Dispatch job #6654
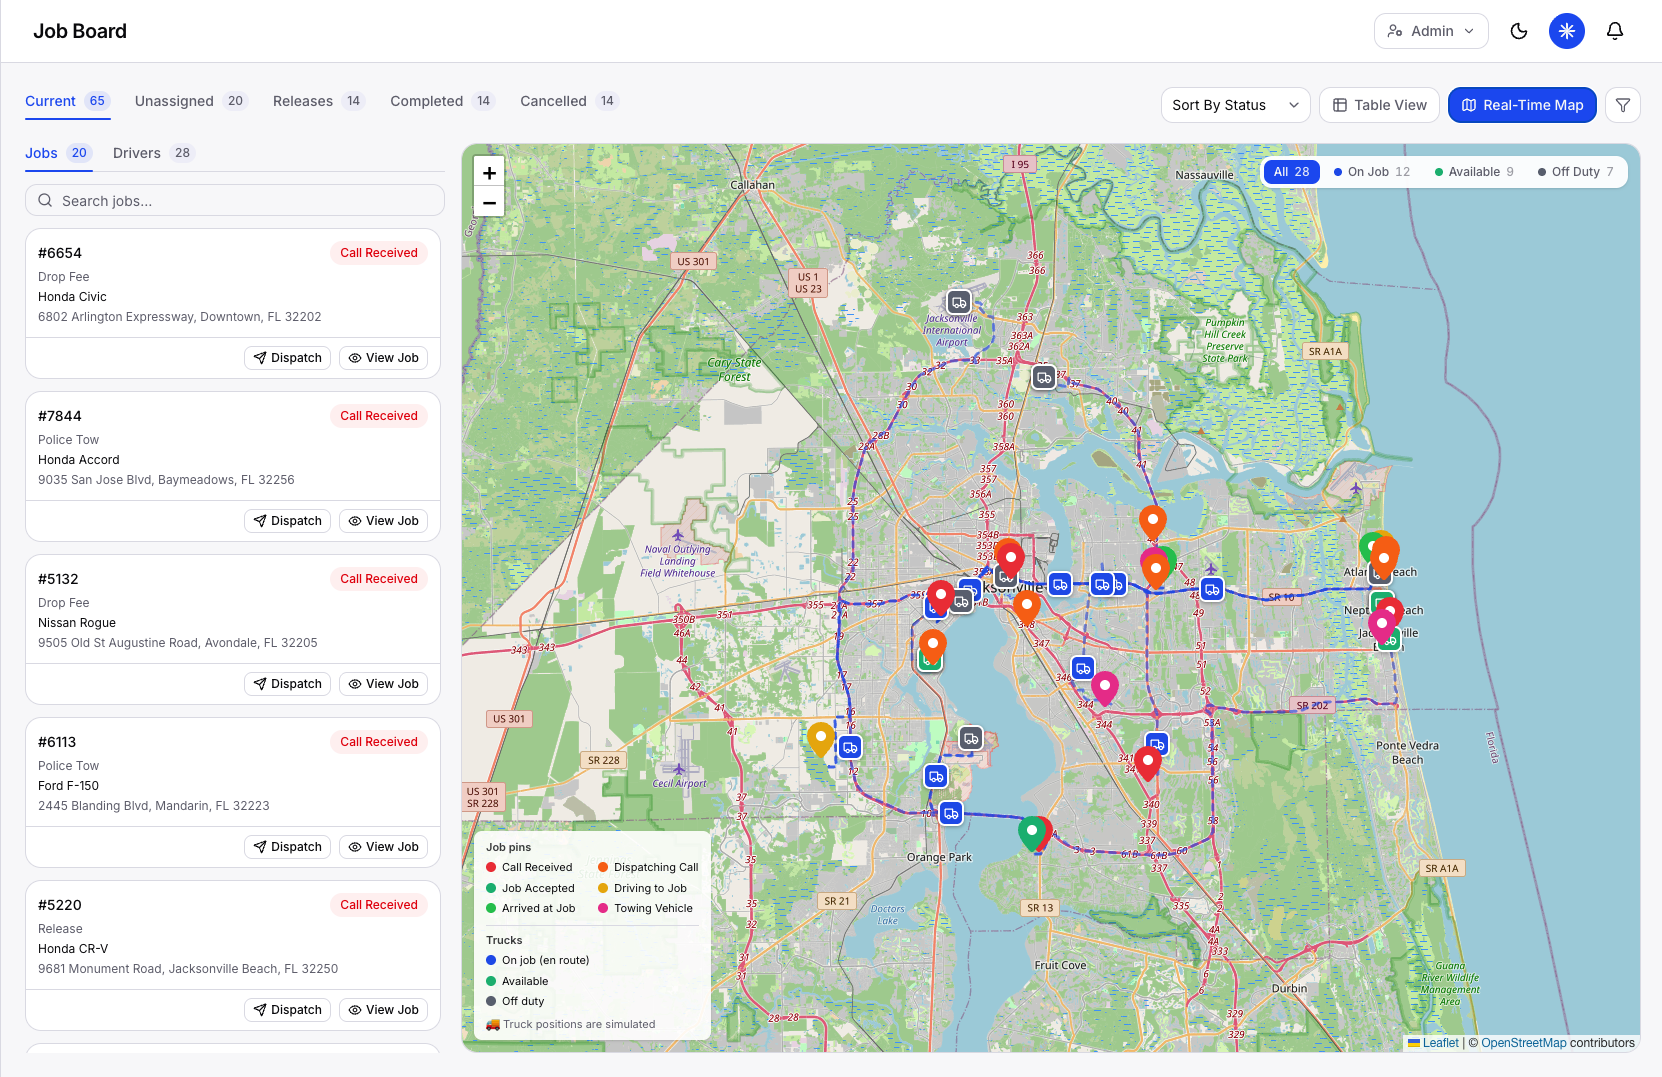1662x1077 pixels. point(287,358)
